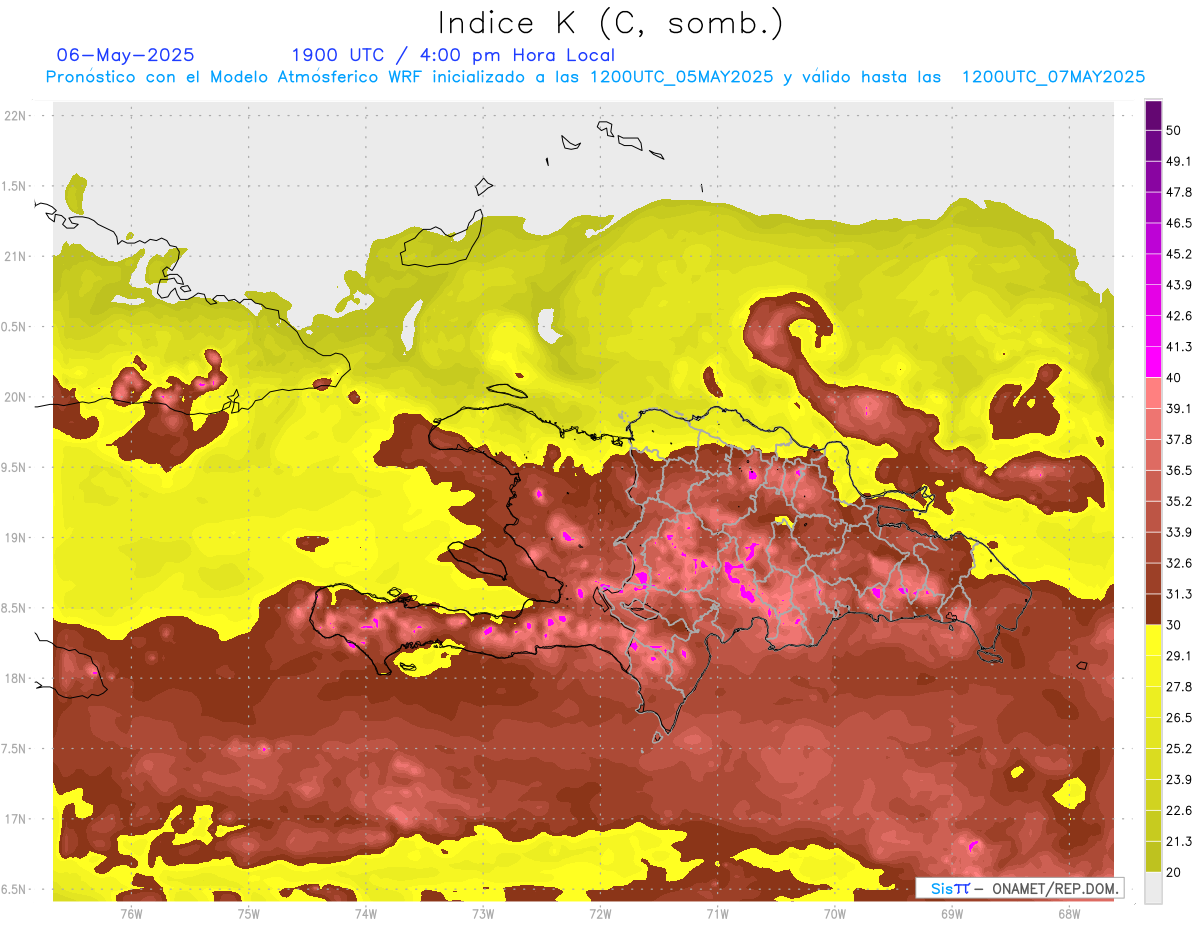Viewport: 1200px width, 927px height.
Task: Click the "72W" longitude label
Action: pos(601,913)
